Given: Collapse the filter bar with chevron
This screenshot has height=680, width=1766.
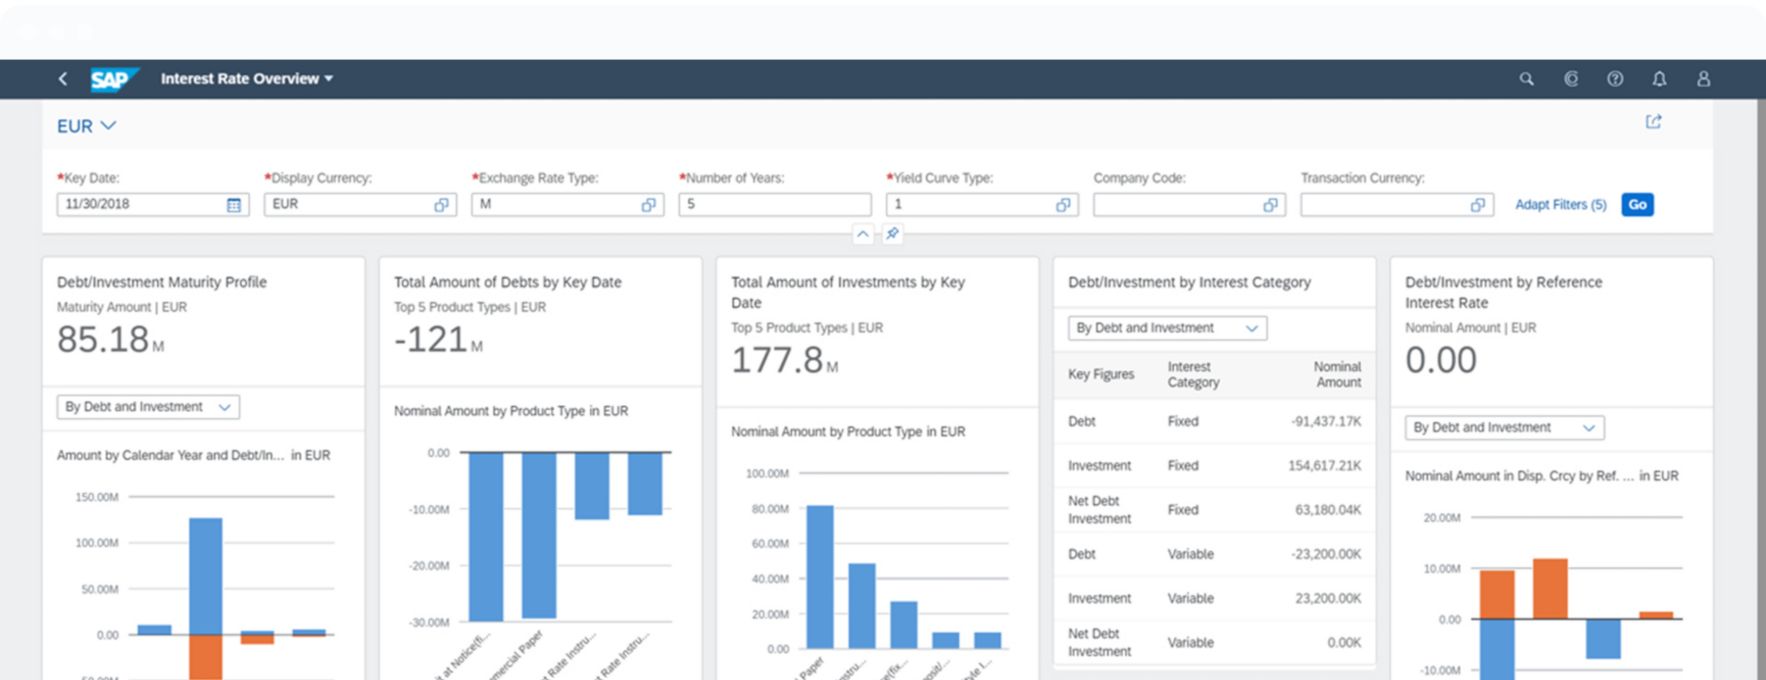Looking at the screenshot, I should (862, 234).
